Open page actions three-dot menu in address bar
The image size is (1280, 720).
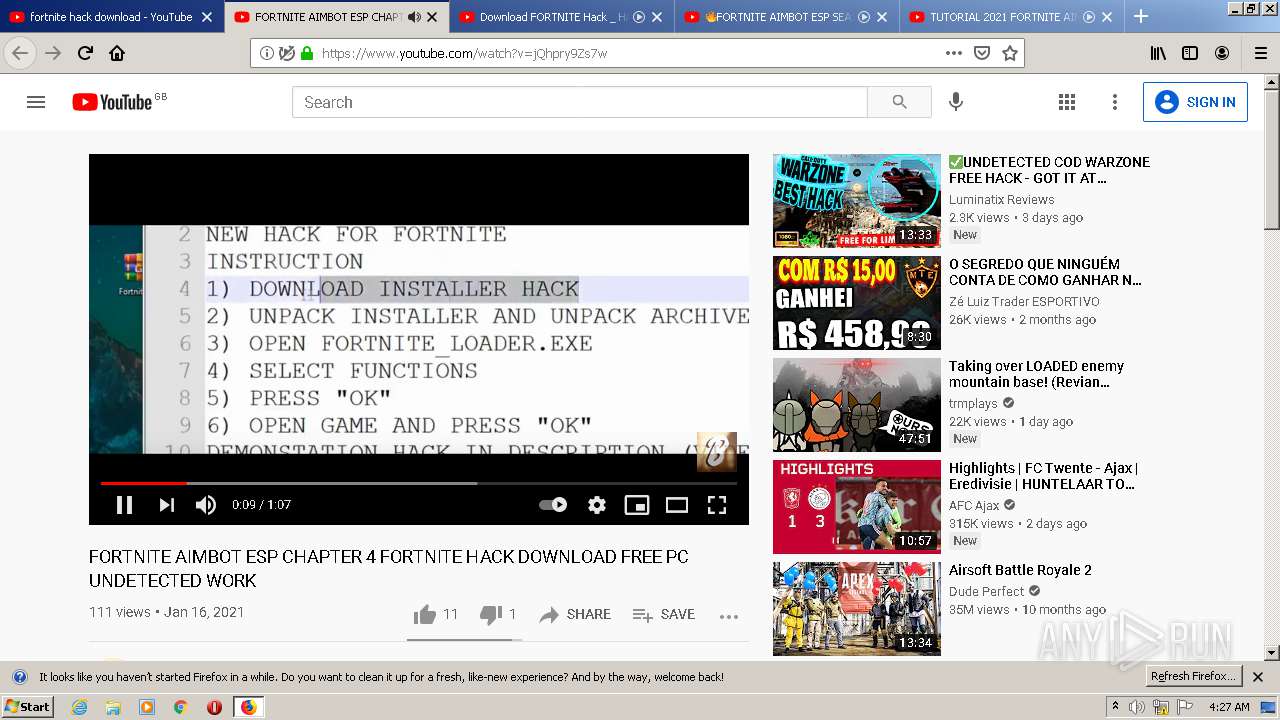point(954,53)
